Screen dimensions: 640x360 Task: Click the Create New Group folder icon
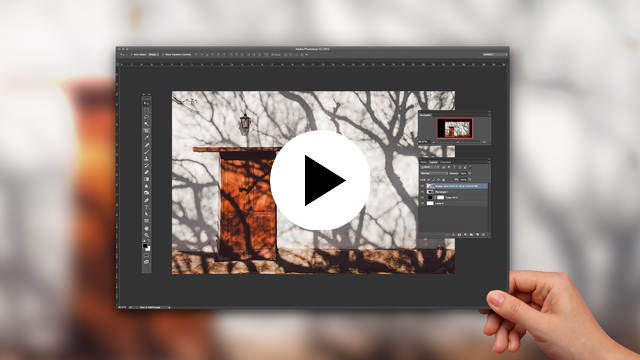pos(471,235)
